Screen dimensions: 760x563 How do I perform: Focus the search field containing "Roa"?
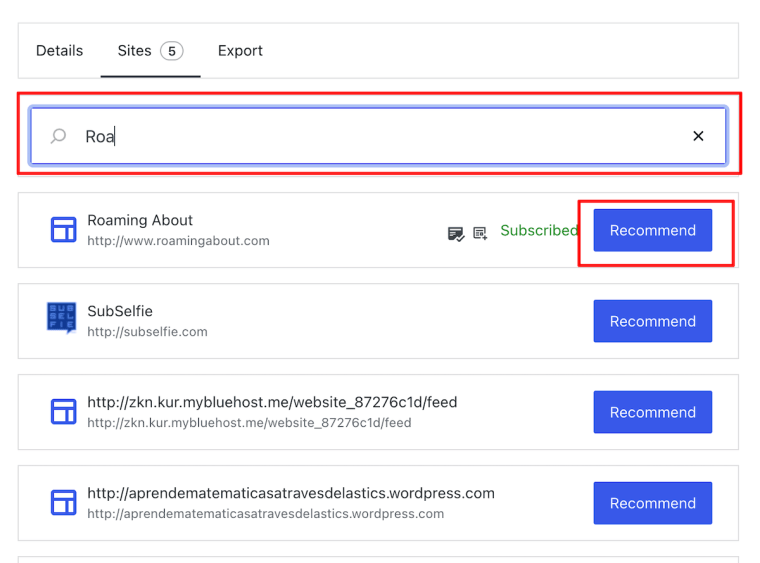[380, 136]
